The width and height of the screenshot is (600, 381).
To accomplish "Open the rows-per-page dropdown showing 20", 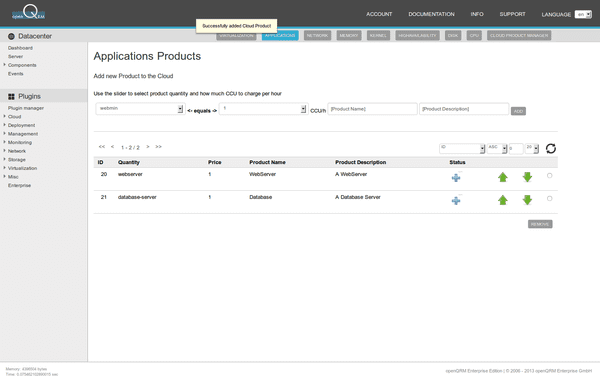I will point(532,148).
